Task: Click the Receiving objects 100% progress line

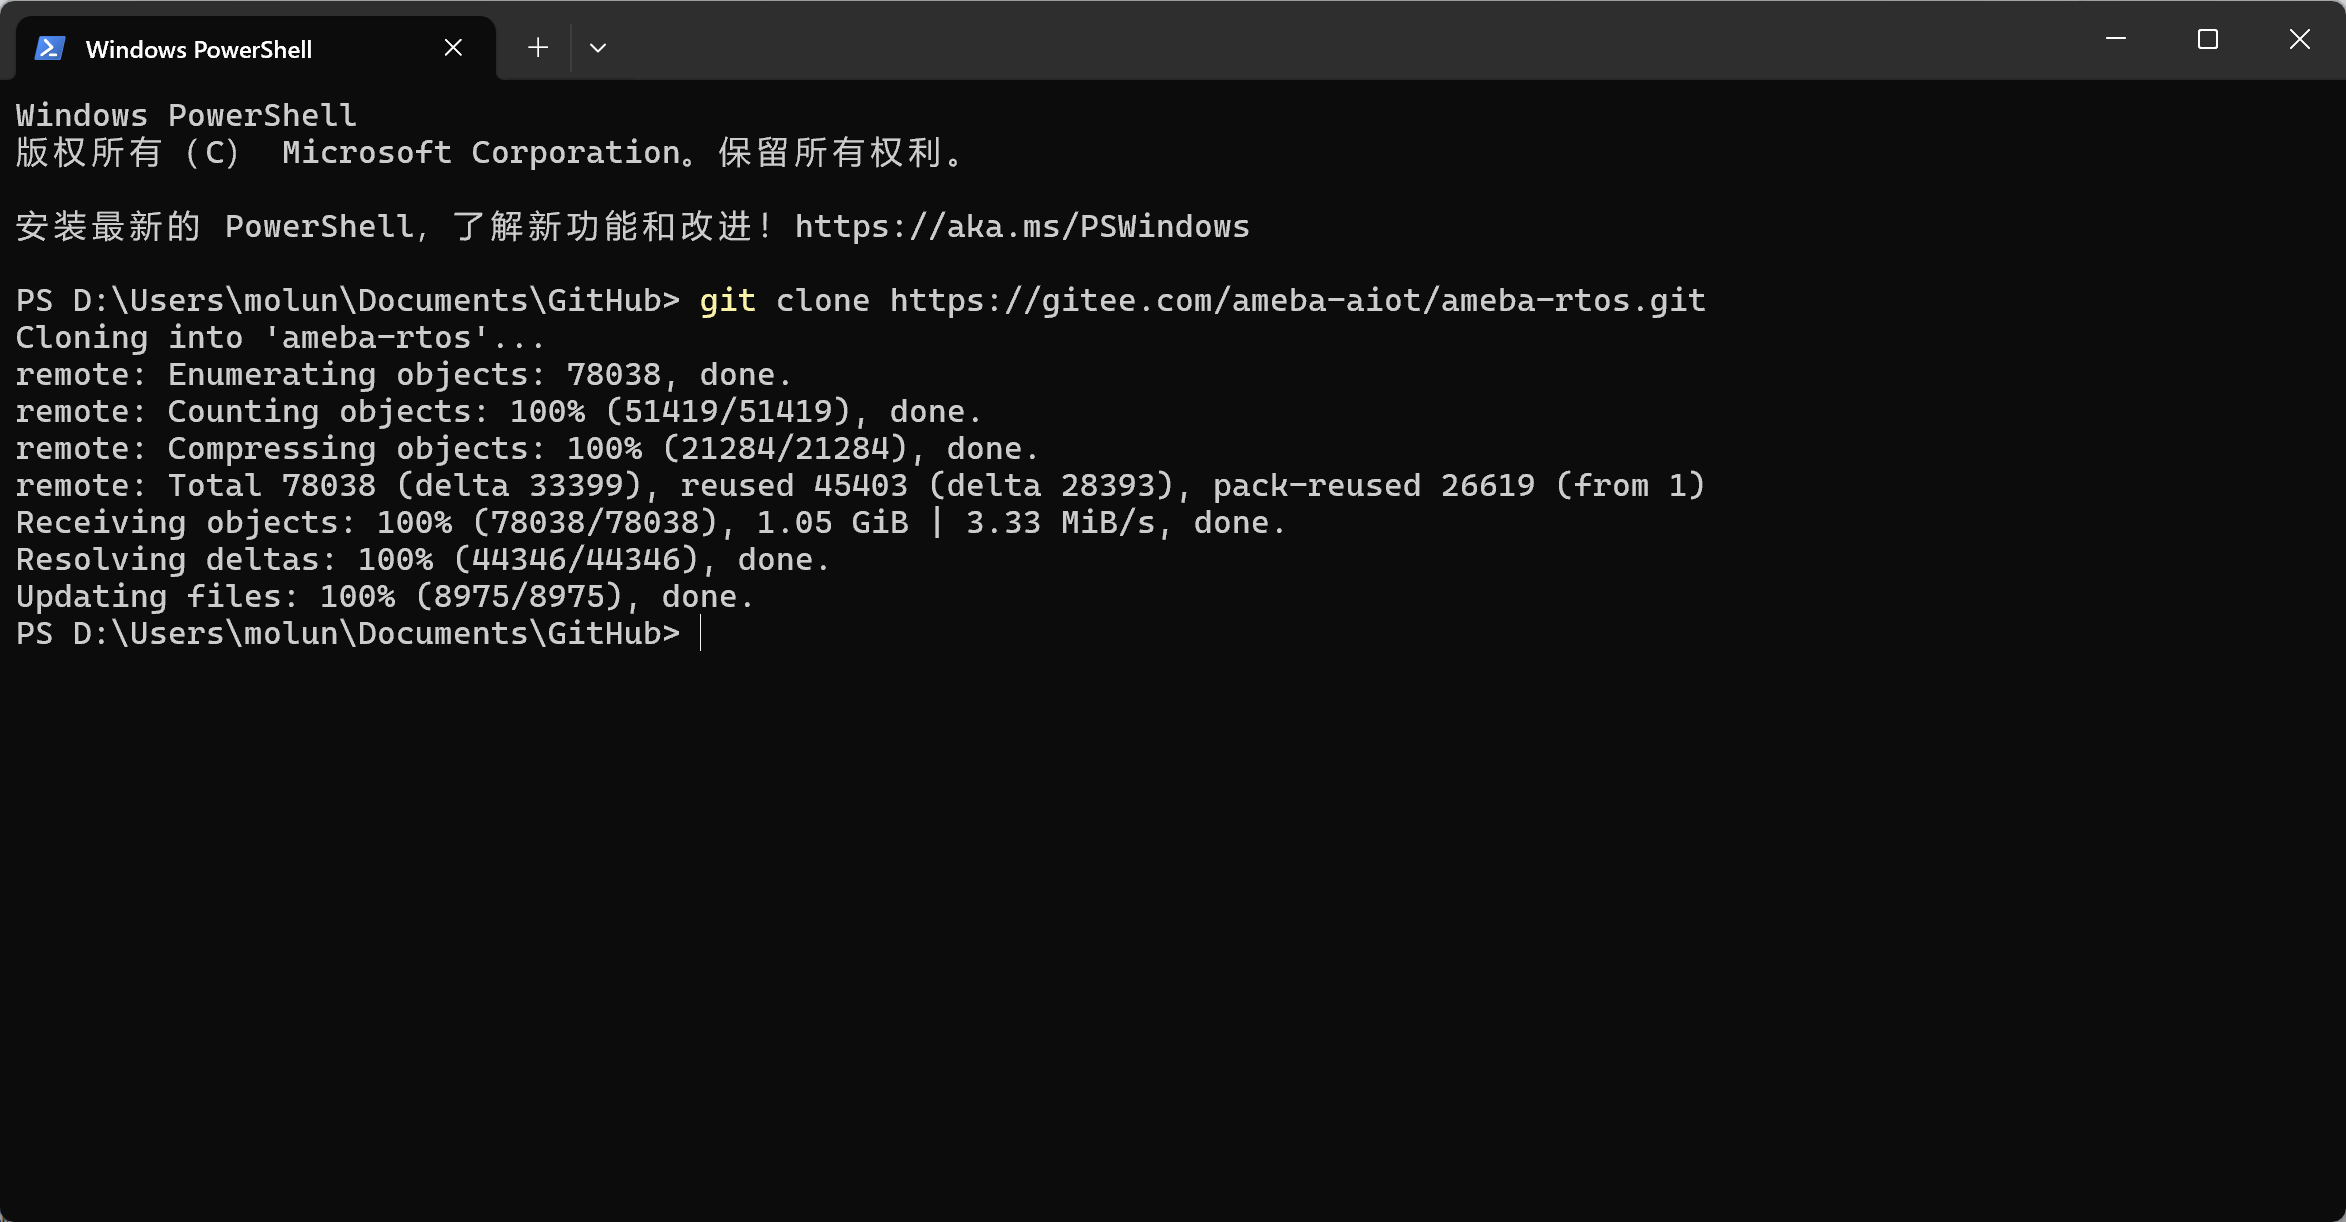Action: tap(650, 523)
